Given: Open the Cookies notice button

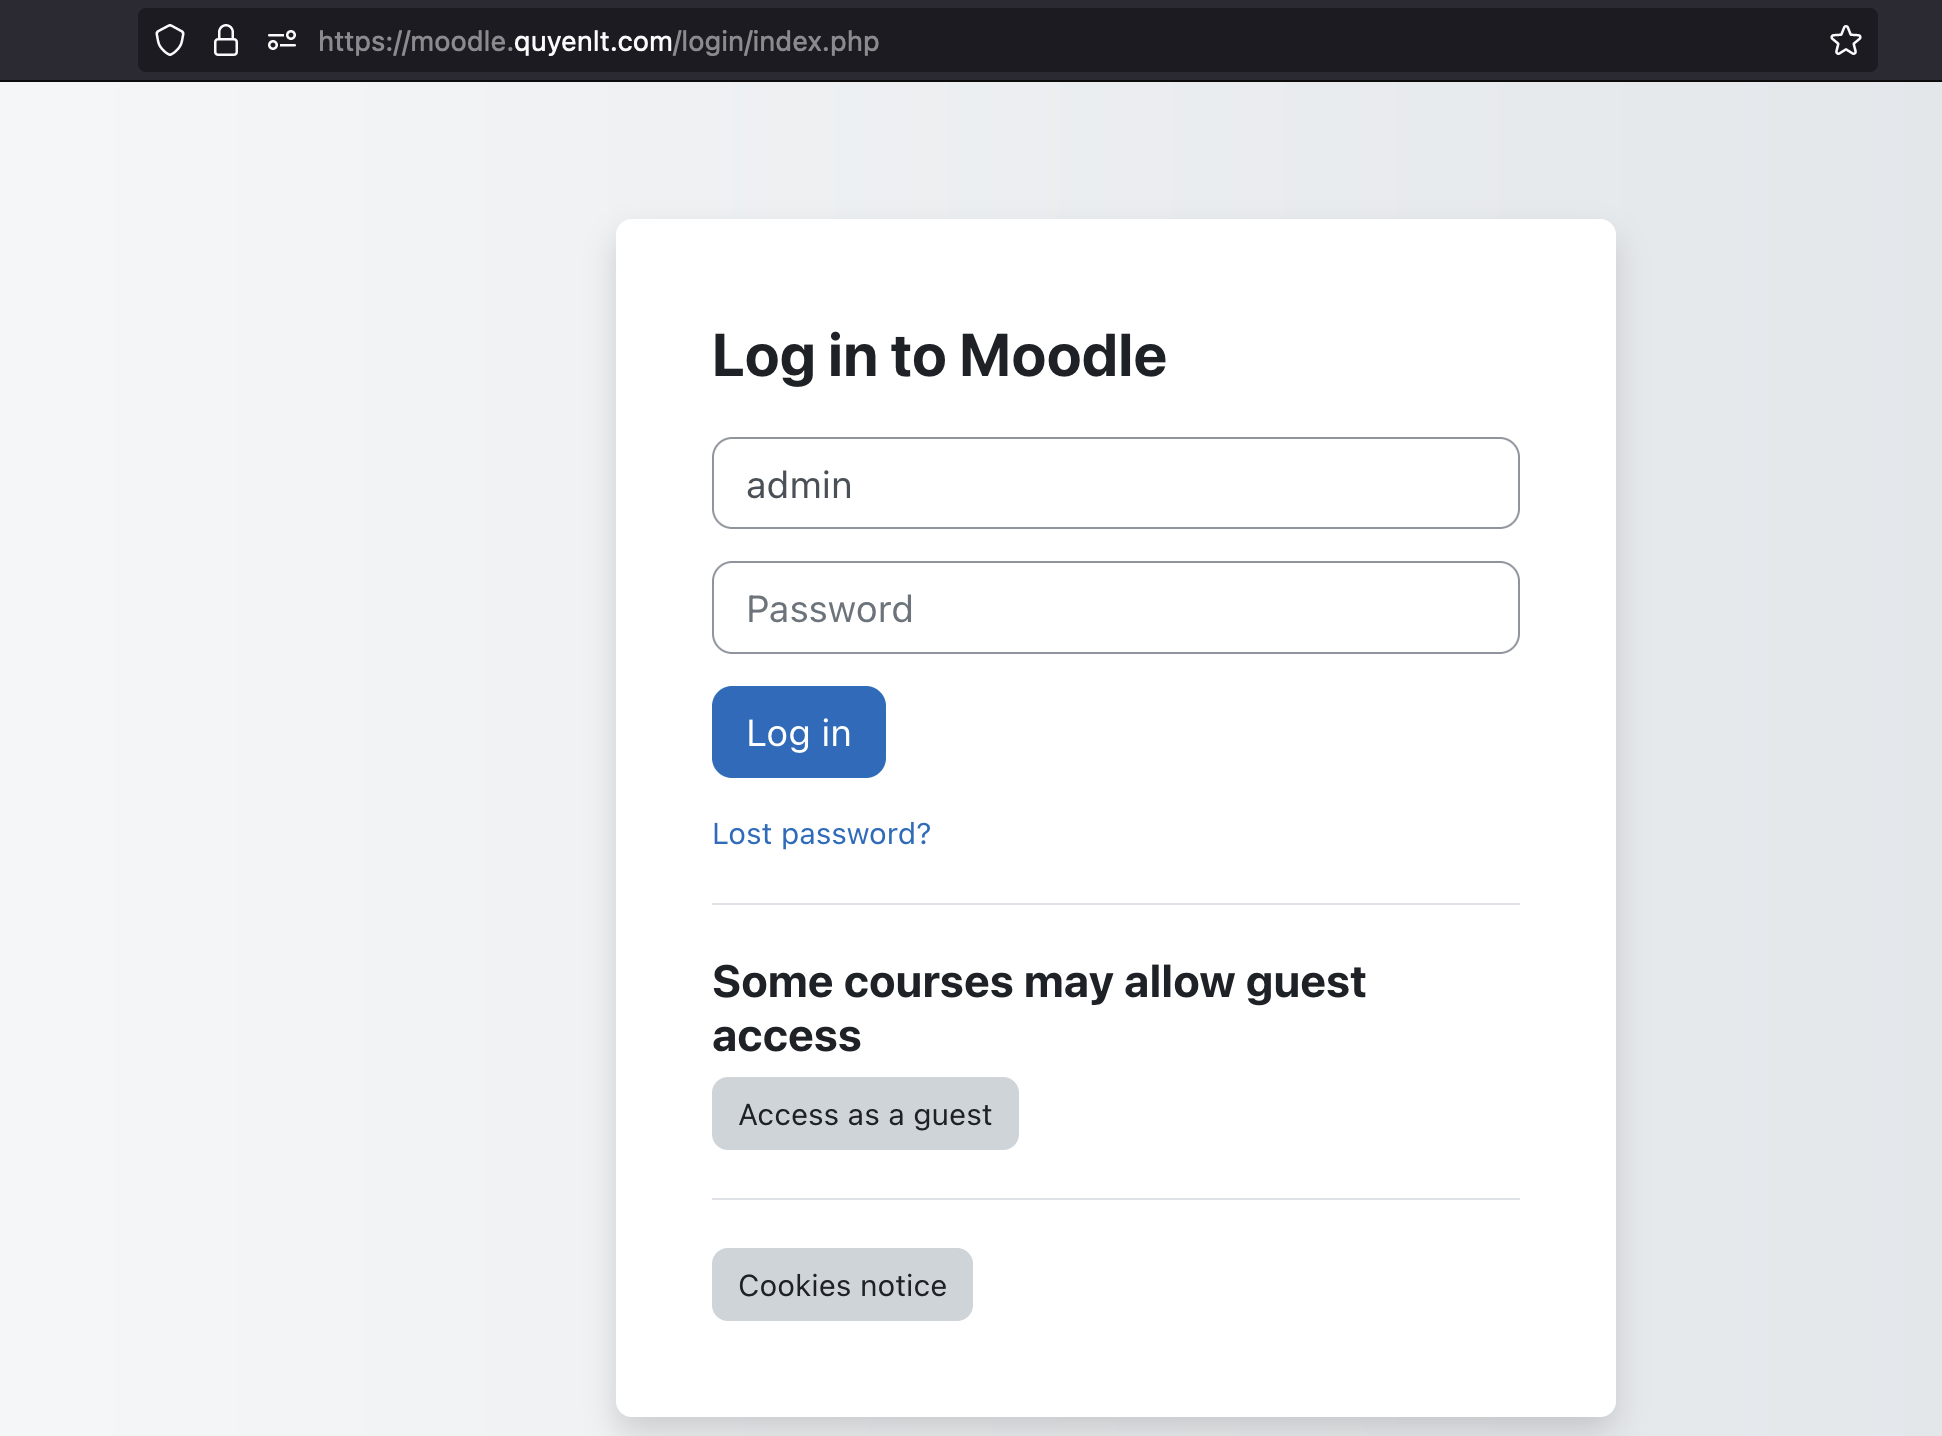Looking at the screenshot, I should (842, 1285).
